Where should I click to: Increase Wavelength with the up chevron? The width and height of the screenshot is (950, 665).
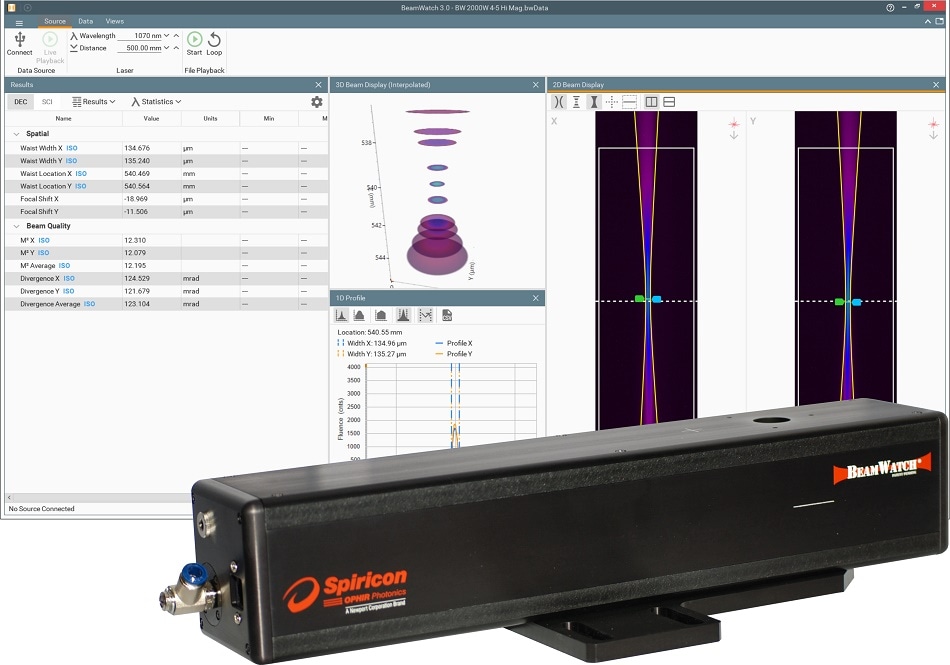(176, 36)
